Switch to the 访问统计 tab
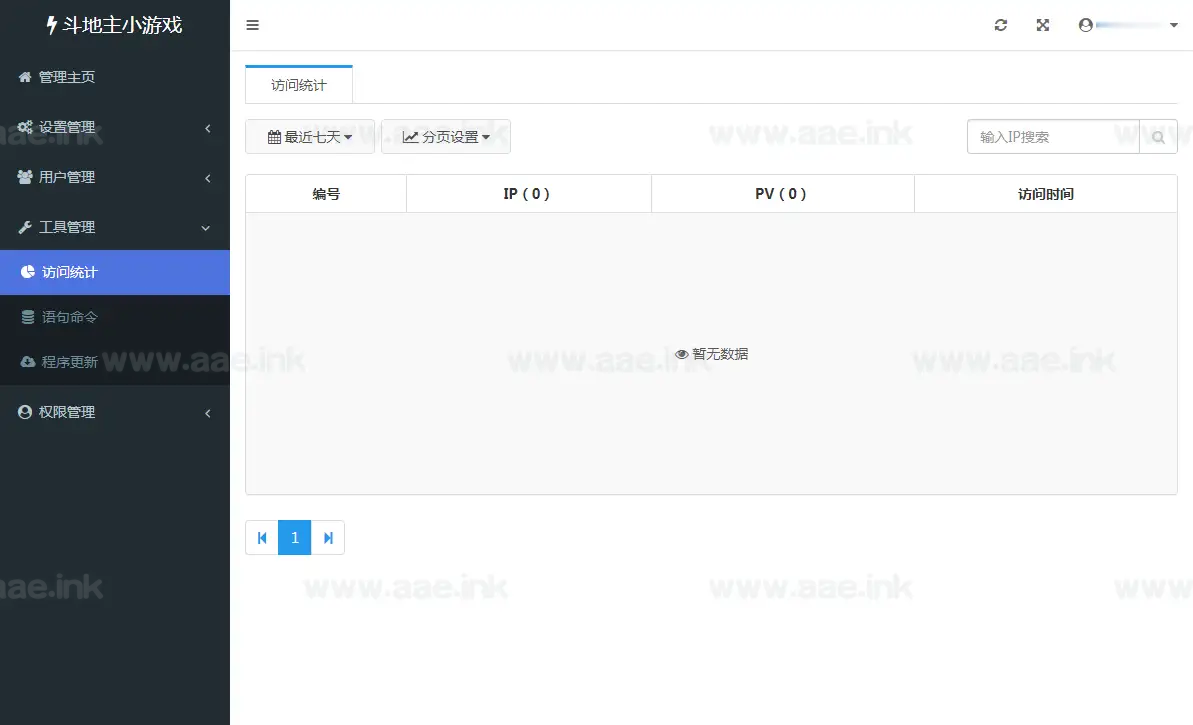 (298, 85)
